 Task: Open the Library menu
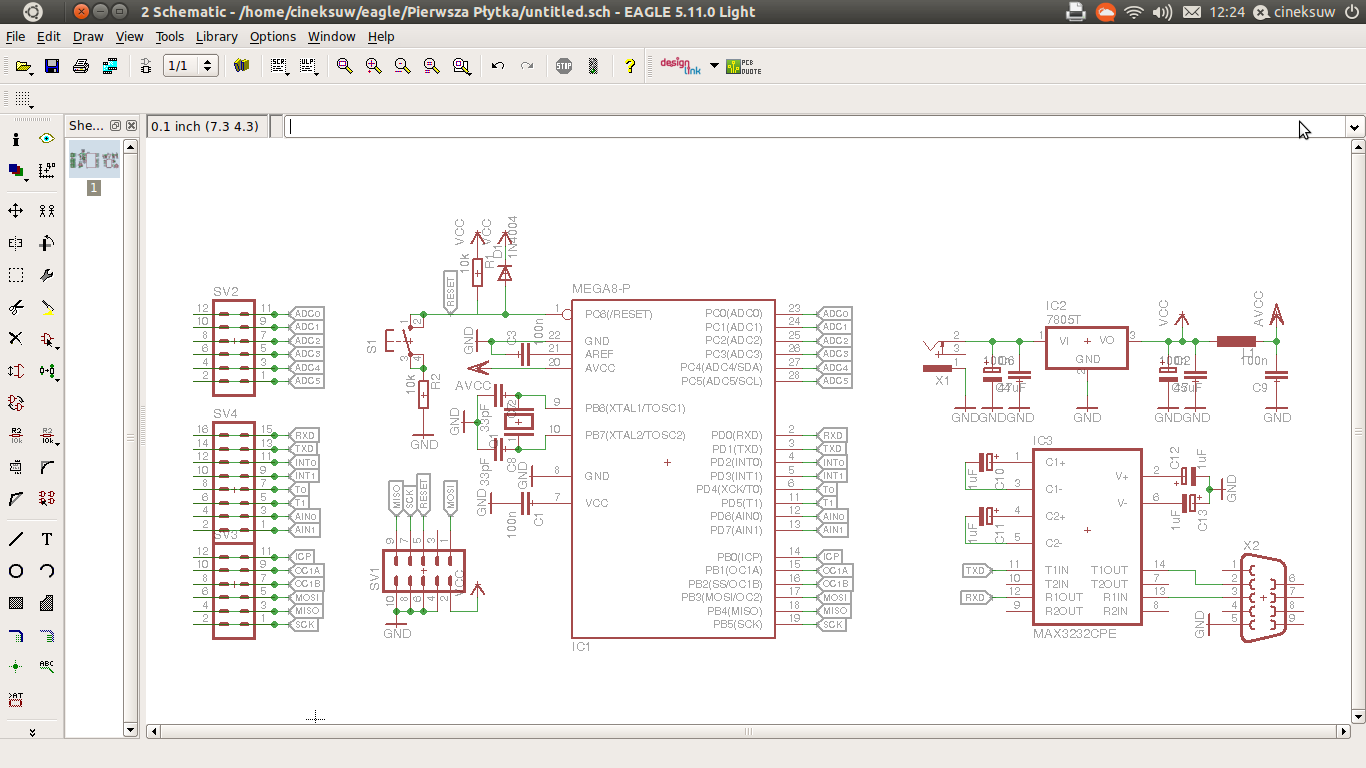[x=216, y=36]
